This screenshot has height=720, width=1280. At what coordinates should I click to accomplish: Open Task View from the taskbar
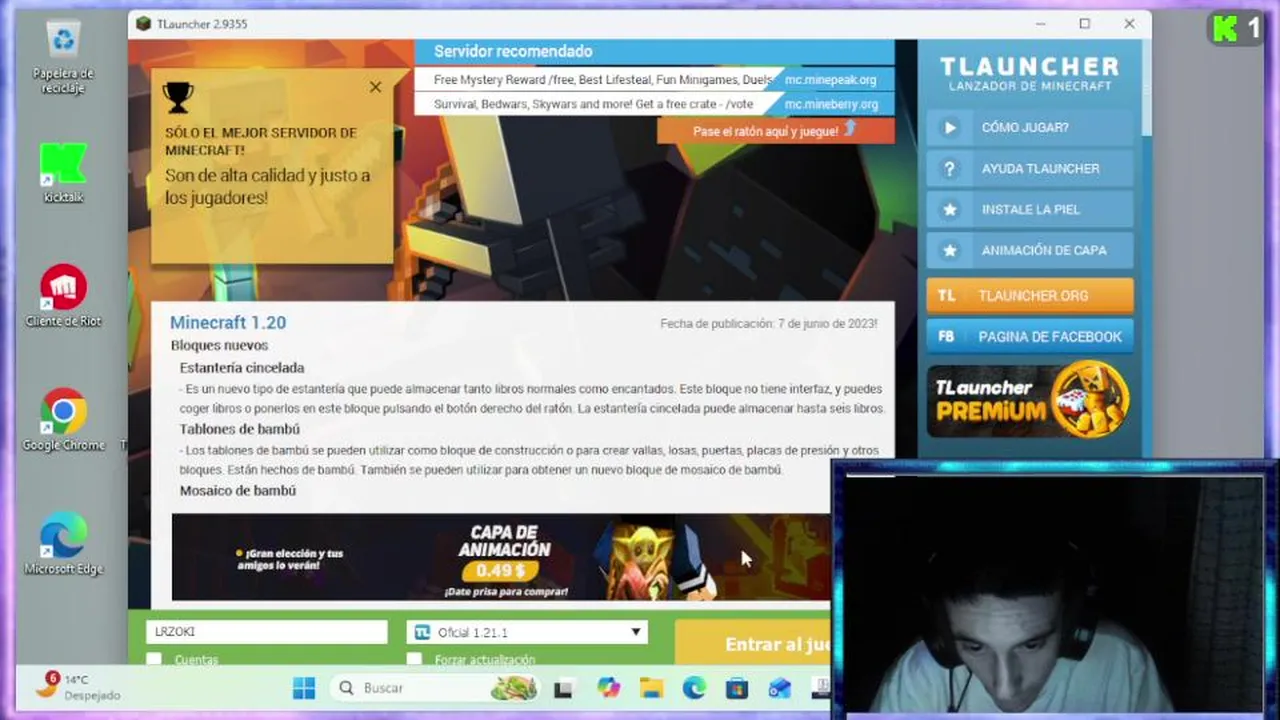pyautogui.click(x=564, y=688)
